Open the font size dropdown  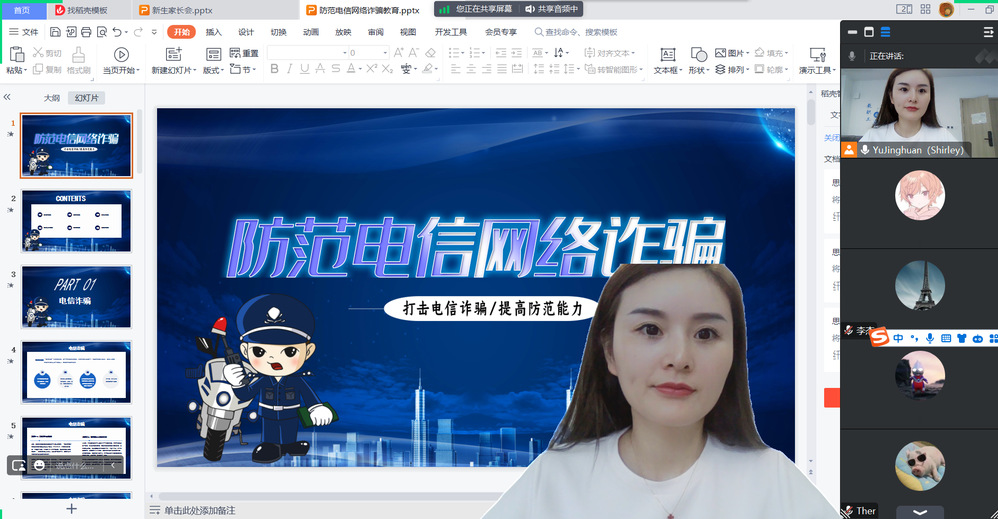click(385, 53)
